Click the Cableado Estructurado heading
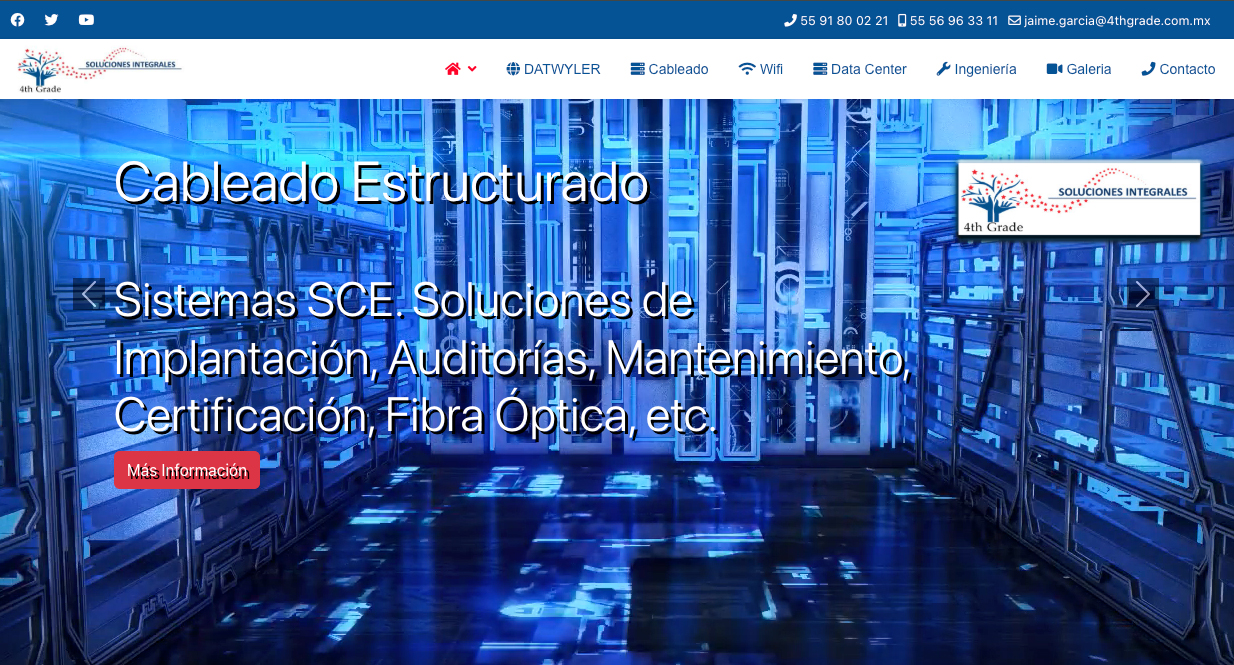The height and width of the screenshot is (665, 1234). click(x=381, y=183)
